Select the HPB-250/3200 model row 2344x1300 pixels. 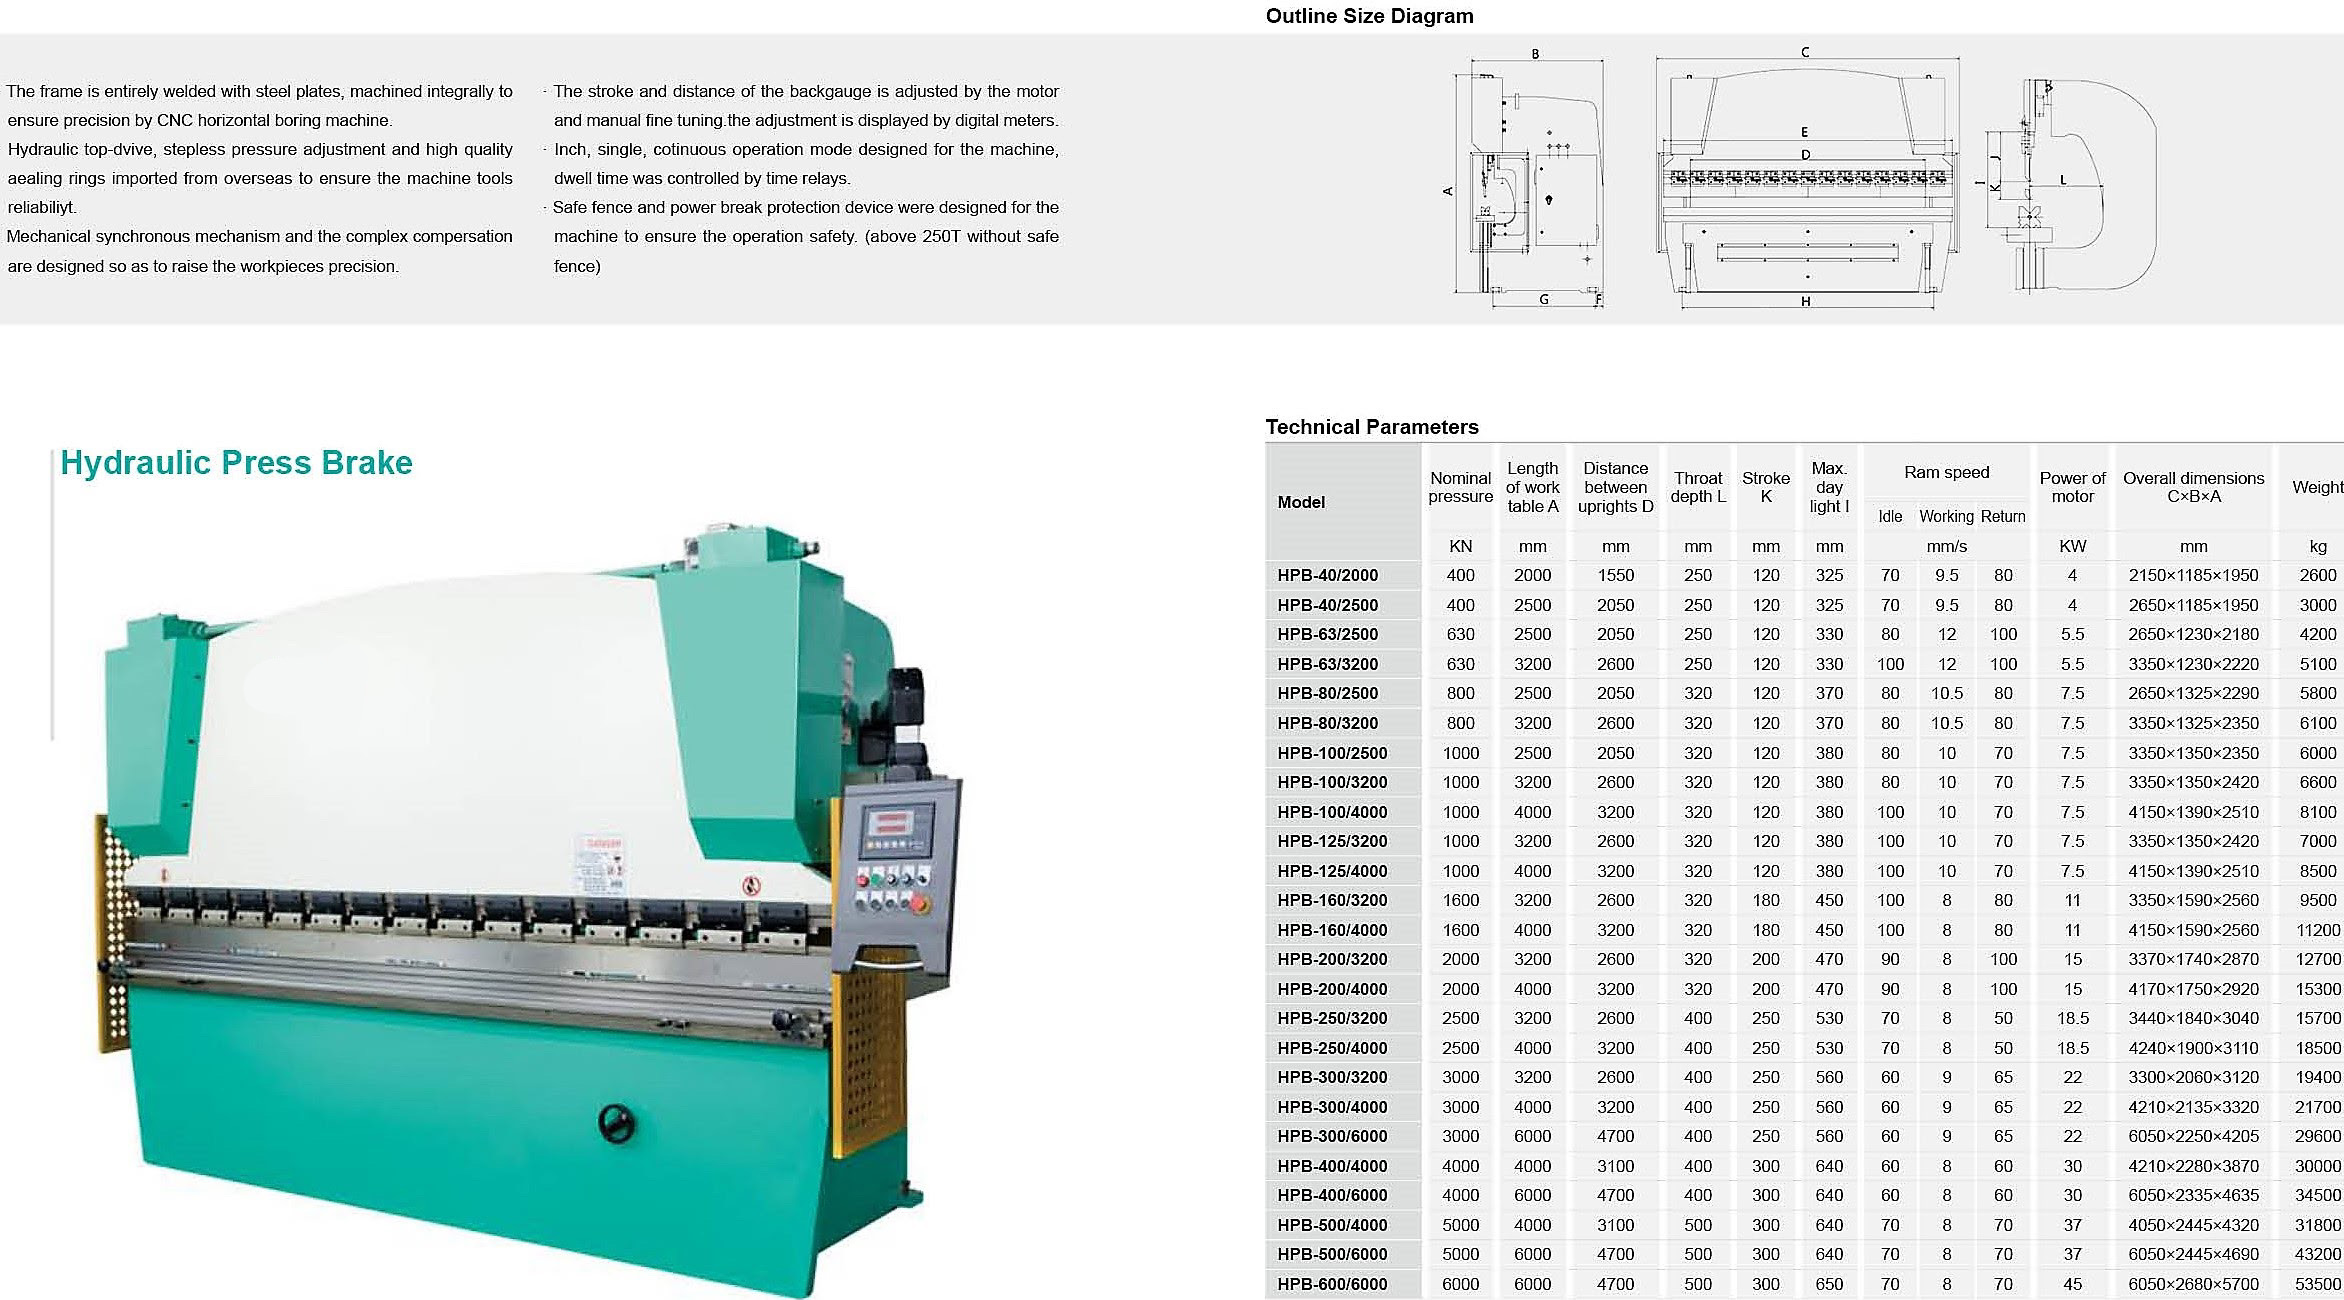pyautogui.click(x=1331, y=1018)
